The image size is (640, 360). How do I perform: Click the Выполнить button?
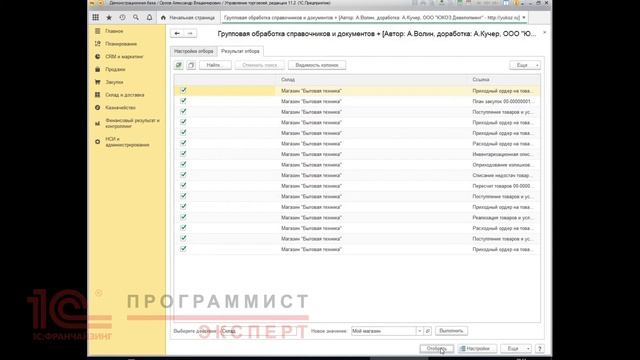(x=451, y=331)
